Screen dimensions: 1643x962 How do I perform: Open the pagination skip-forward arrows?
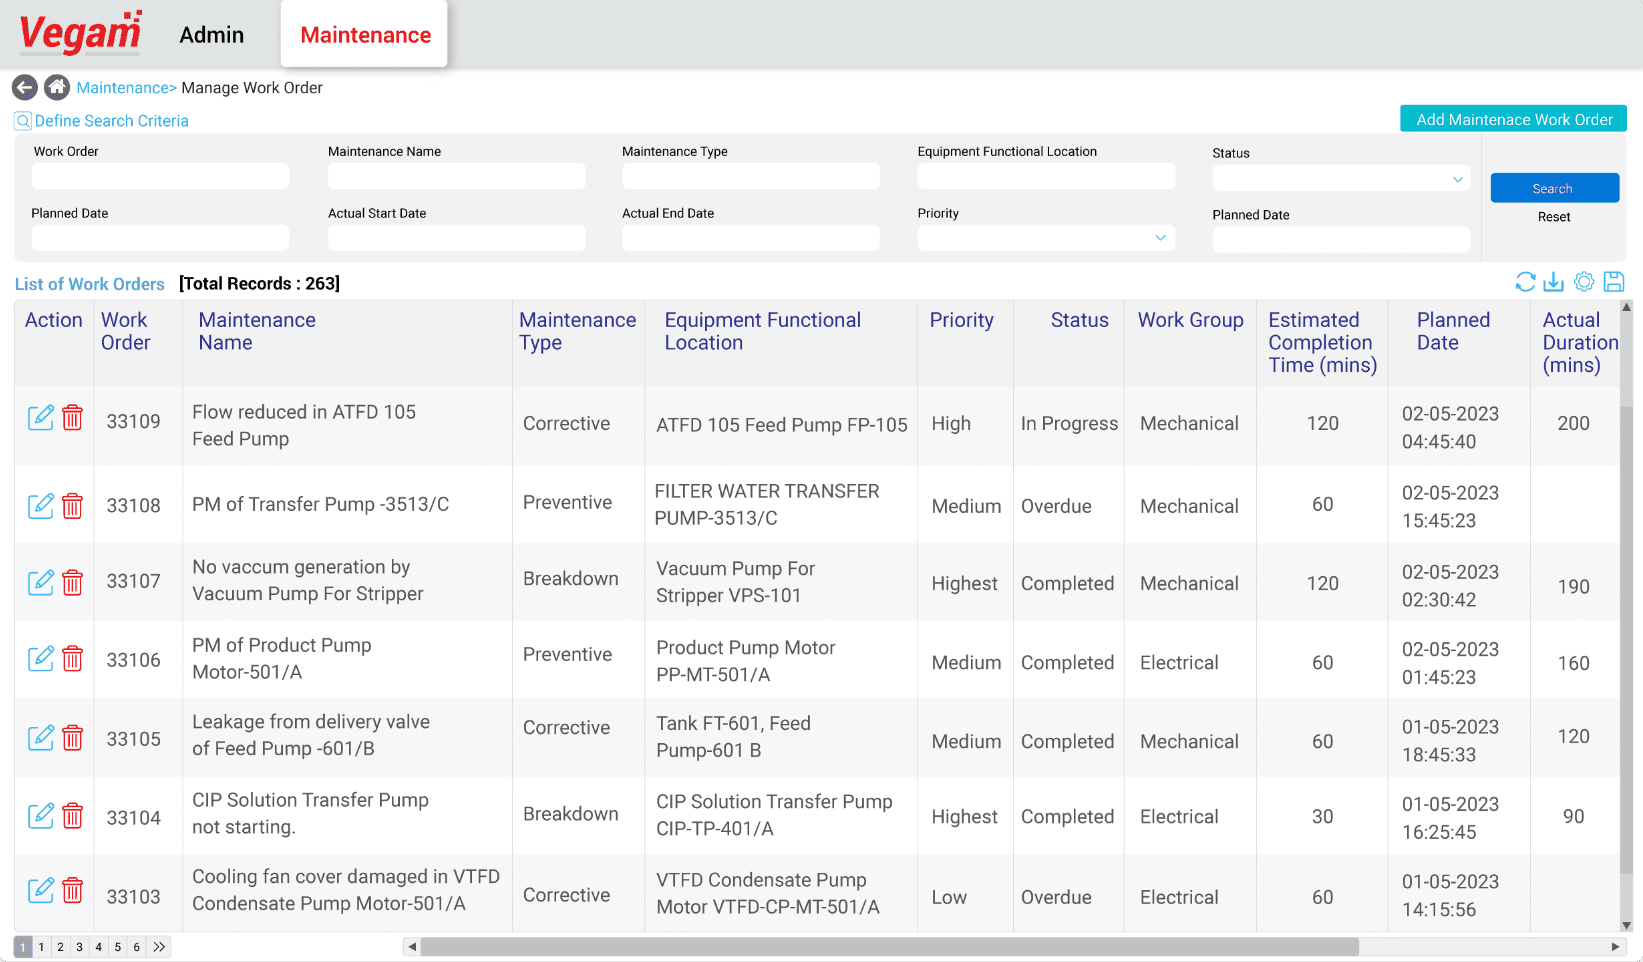click(159, 946)
